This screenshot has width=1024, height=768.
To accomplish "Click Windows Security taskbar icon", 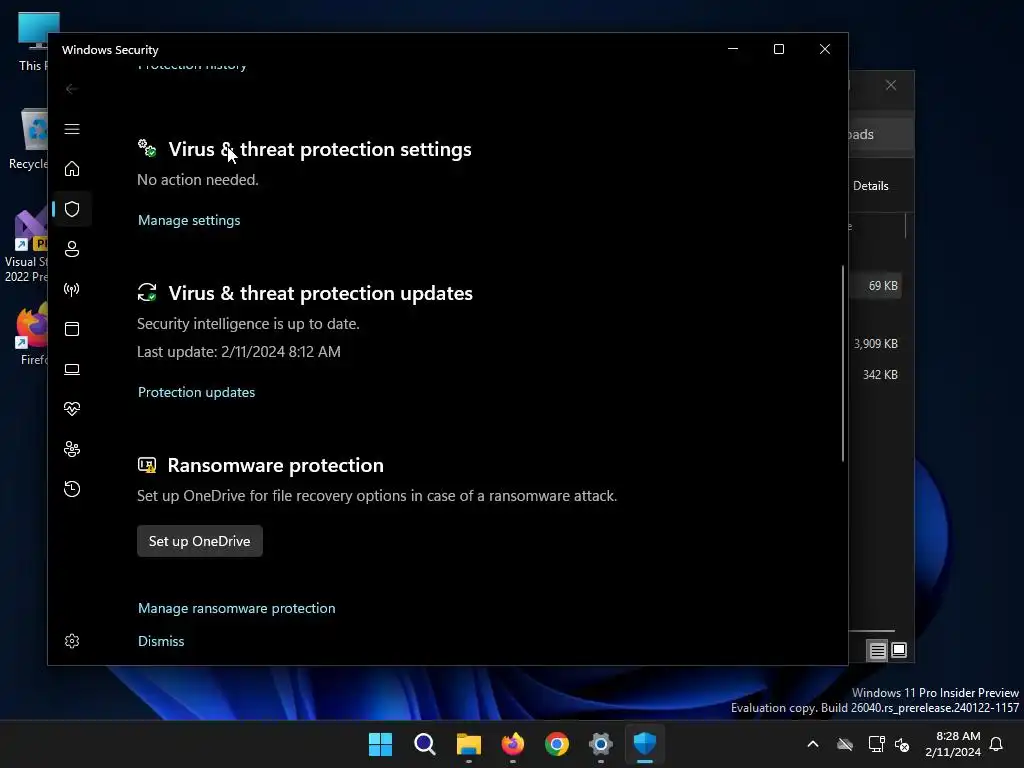I will pos(645,744).
